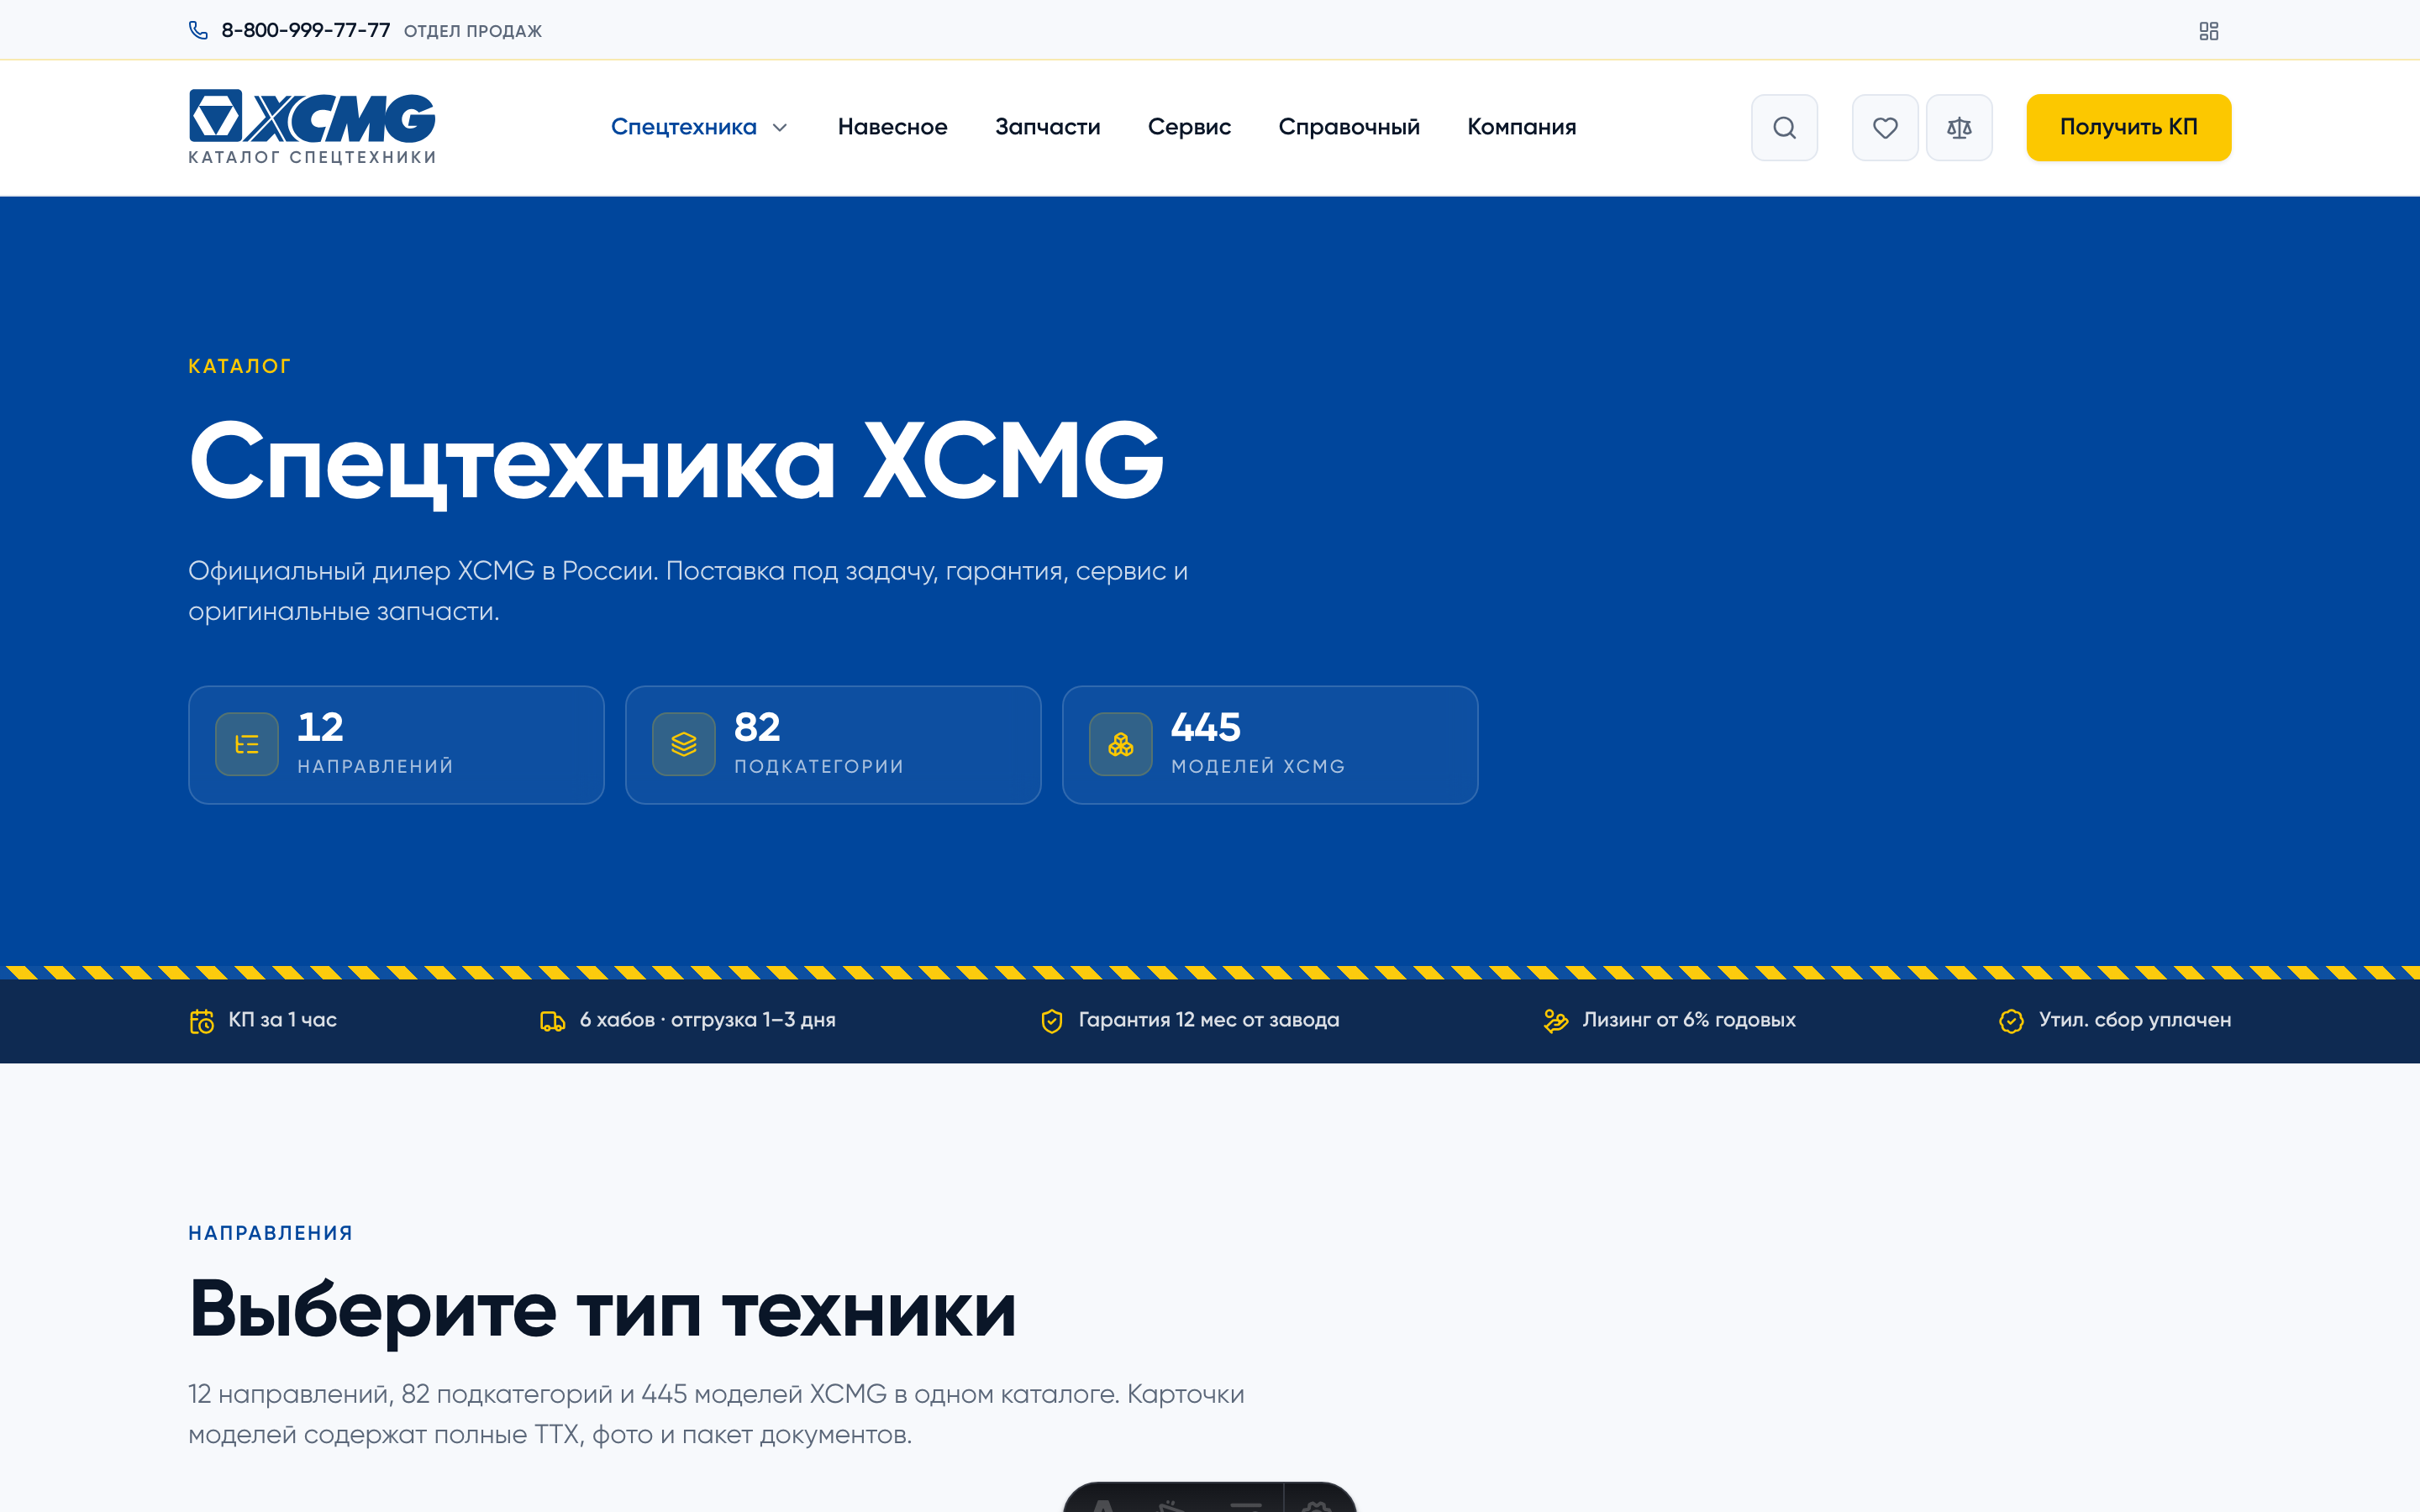Expand the Спецтехника menu chevron
The height and width of the screenshot is (1512, 2420).
point(781,128)
